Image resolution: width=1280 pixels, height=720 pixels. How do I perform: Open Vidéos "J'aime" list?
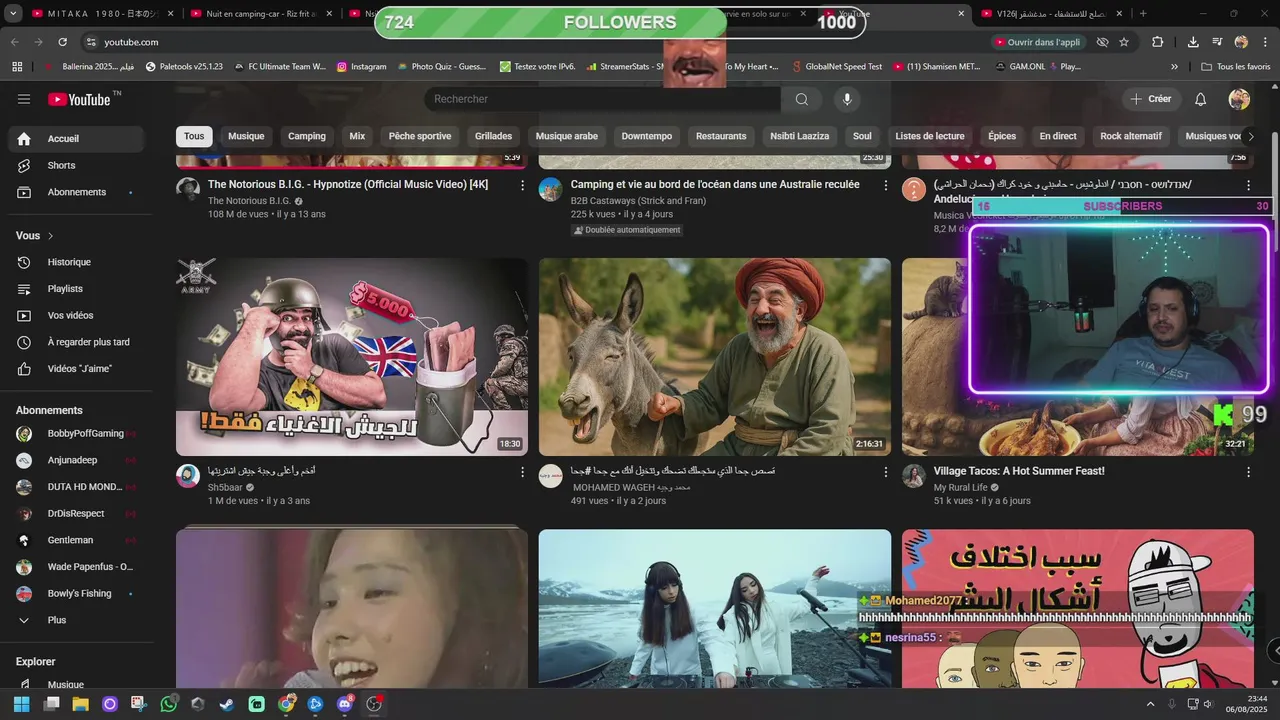pyautogui.click(x=76, y=369)
